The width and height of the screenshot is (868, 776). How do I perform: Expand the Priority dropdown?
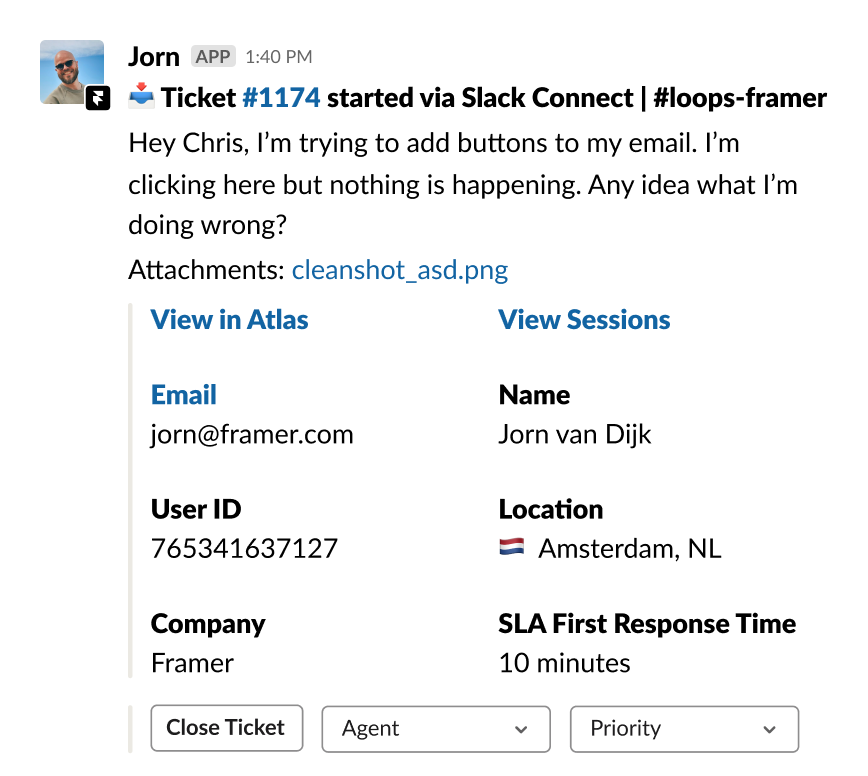(684, 729)
